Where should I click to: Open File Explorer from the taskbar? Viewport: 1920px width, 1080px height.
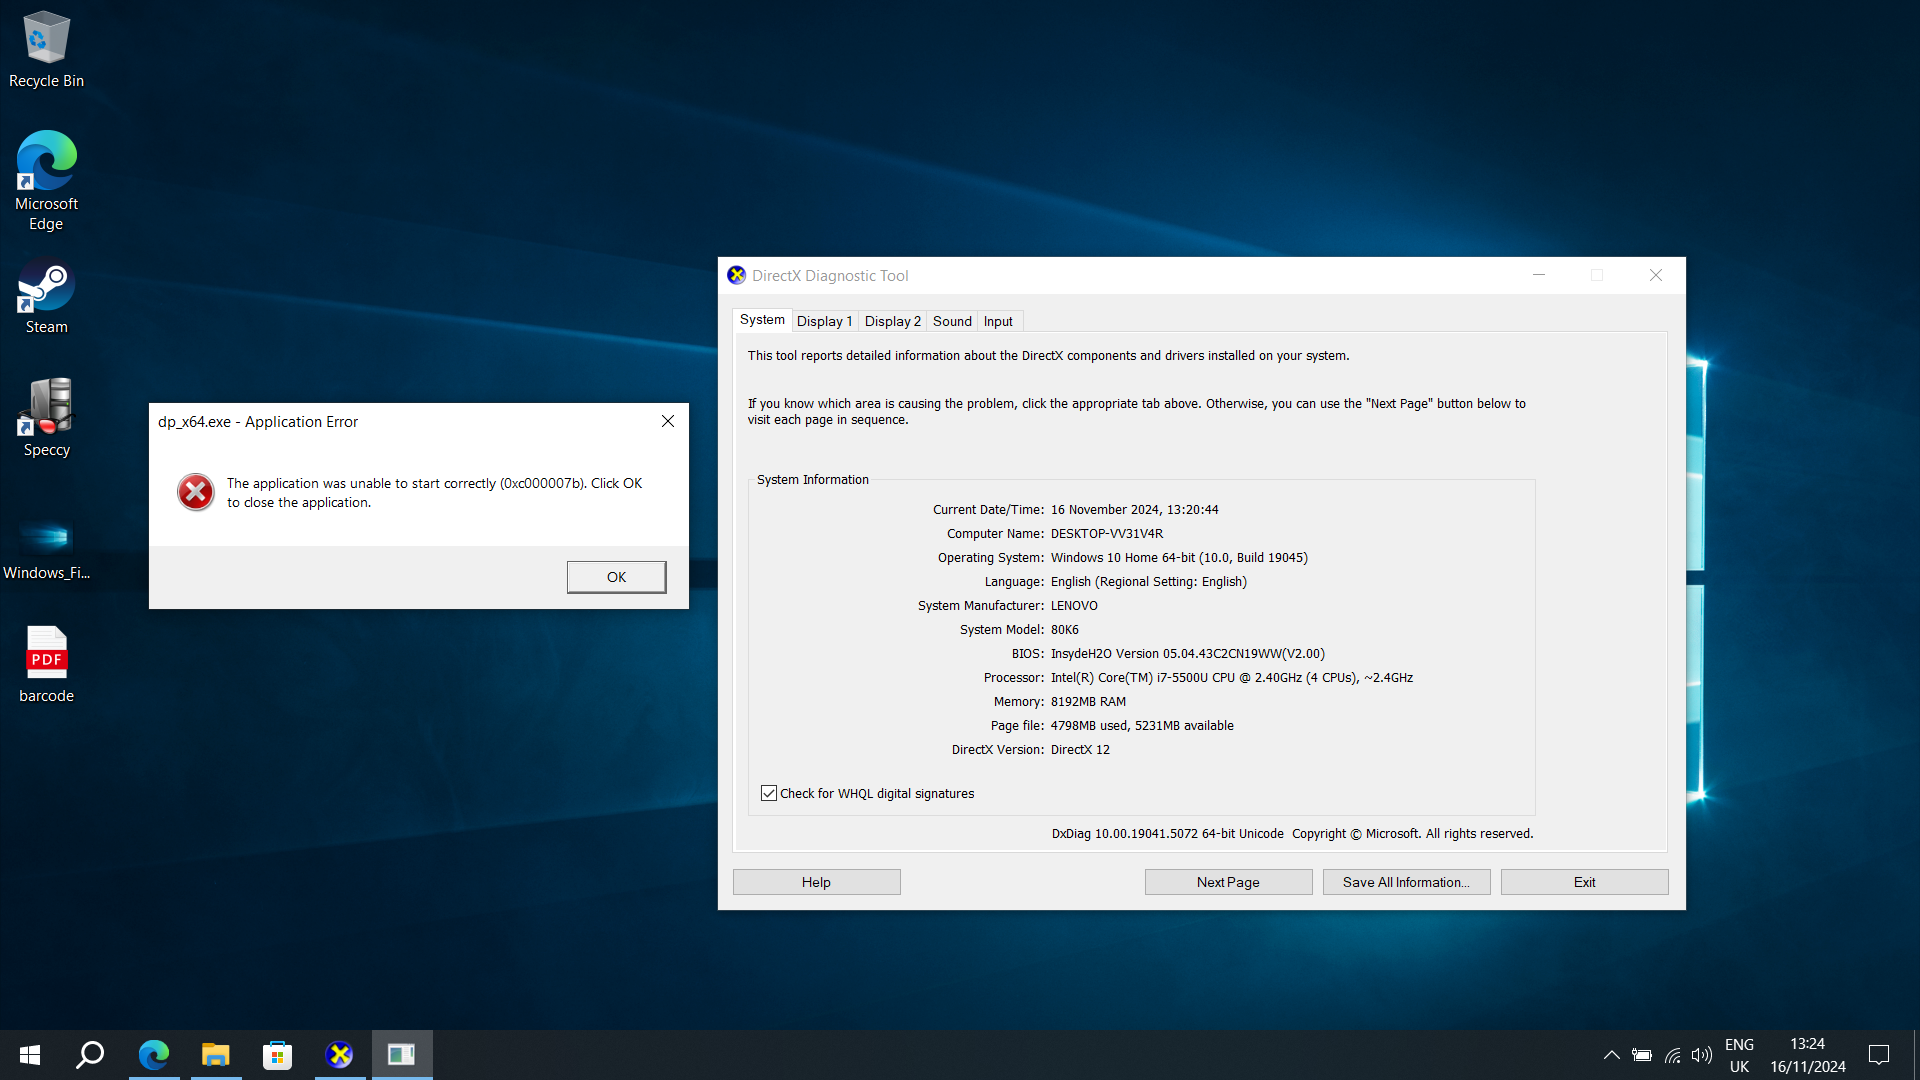coord(216,1055)
